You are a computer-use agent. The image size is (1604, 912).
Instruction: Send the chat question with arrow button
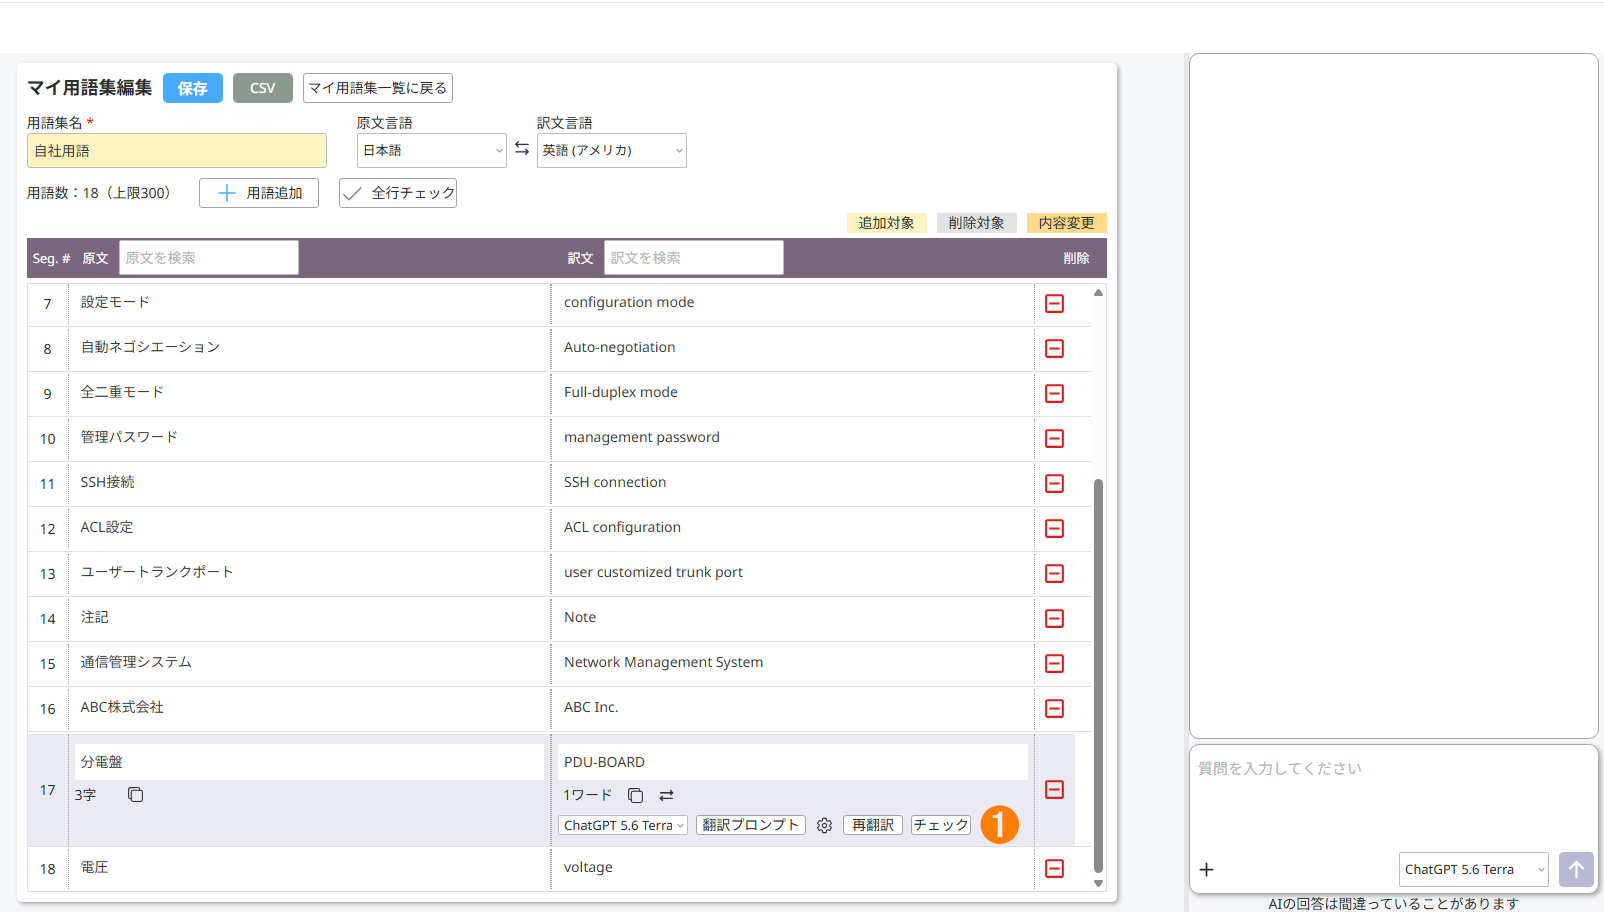click(1576, 869)
